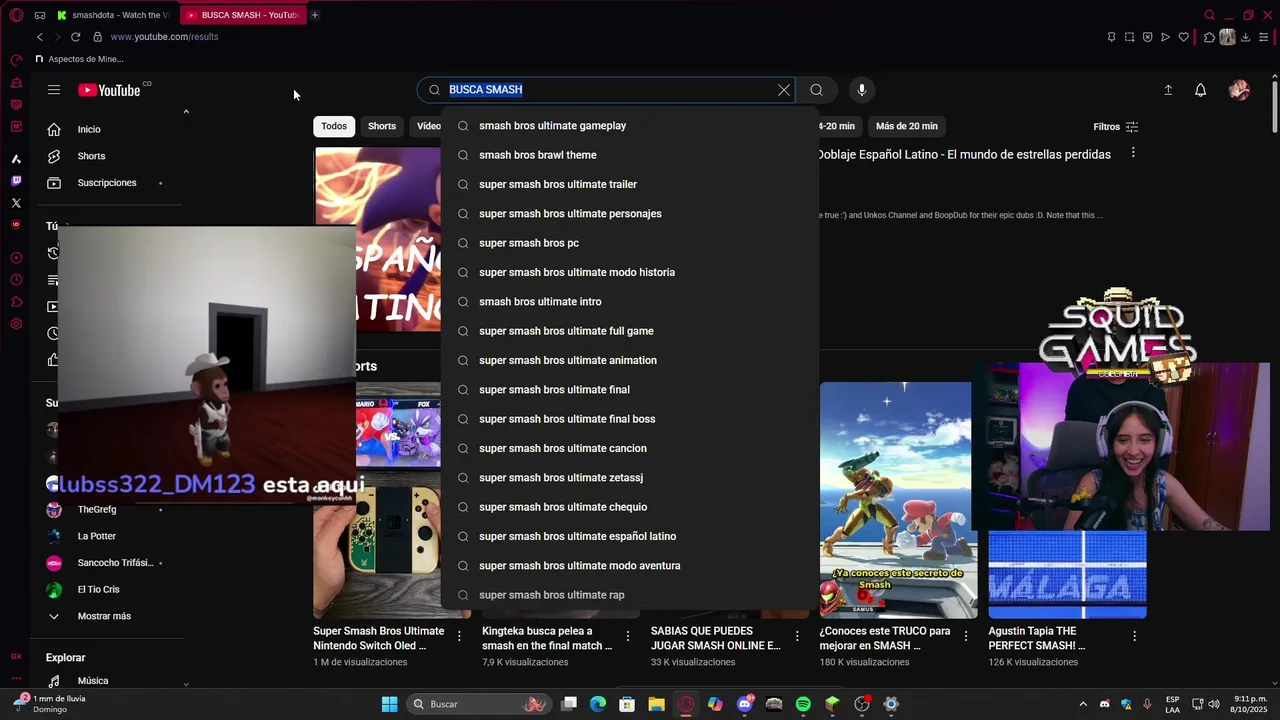Open the Opera flow send icon

point(1165,37)
